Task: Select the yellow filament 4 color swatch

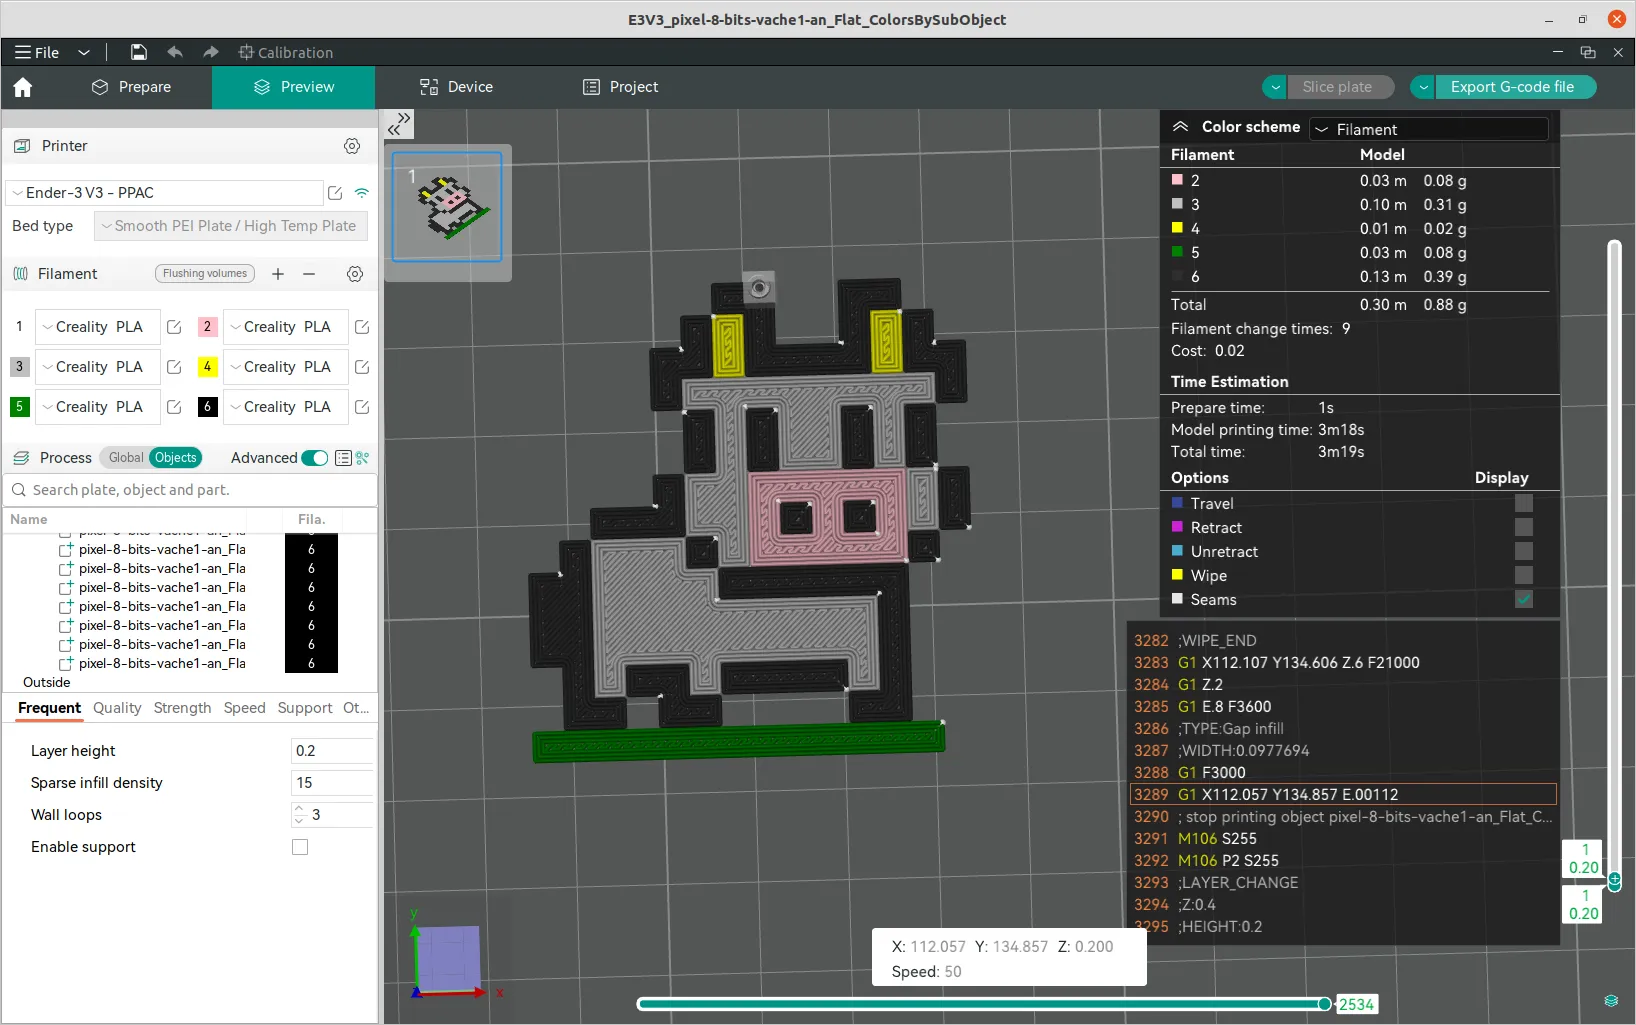Action: 207,367
